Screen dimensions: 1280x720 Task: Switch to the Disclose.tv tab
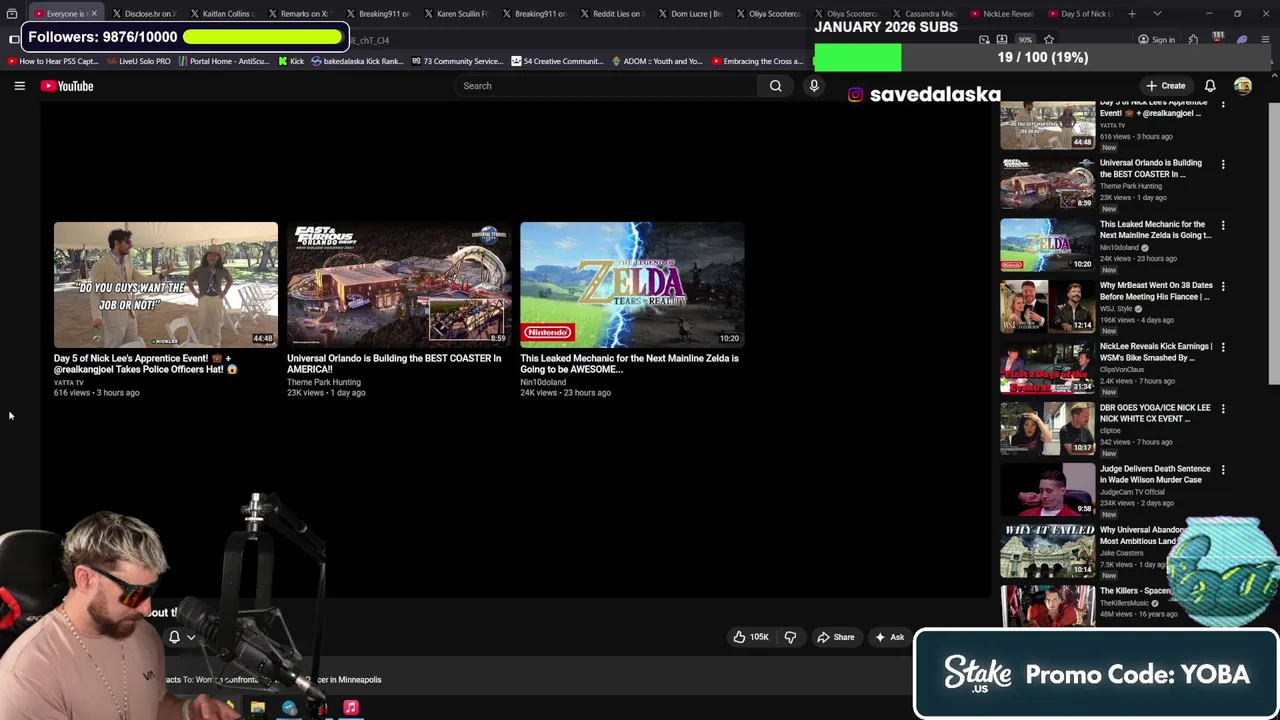coord(146,14)
